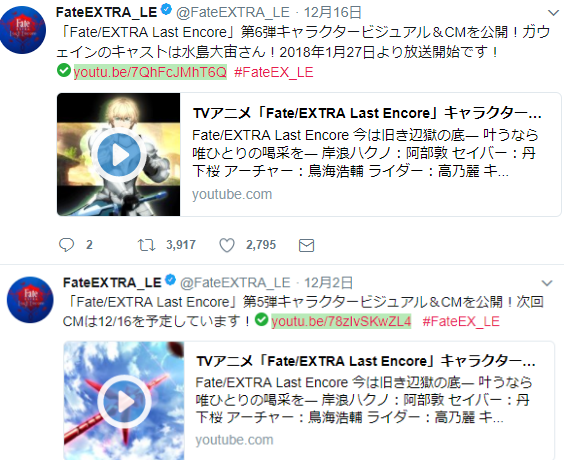Click the #FateEX_LE hashtag in the 12月2日 tweet
The height and width of the screenshot is (460, 564).
(461, 321)
